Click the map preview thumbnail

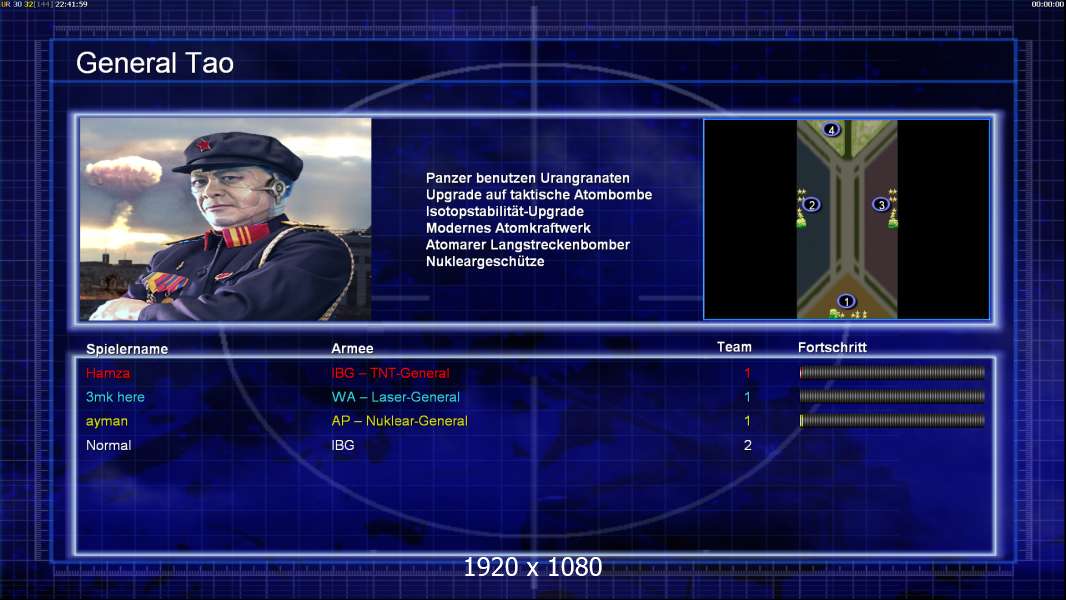pos(846,219)
